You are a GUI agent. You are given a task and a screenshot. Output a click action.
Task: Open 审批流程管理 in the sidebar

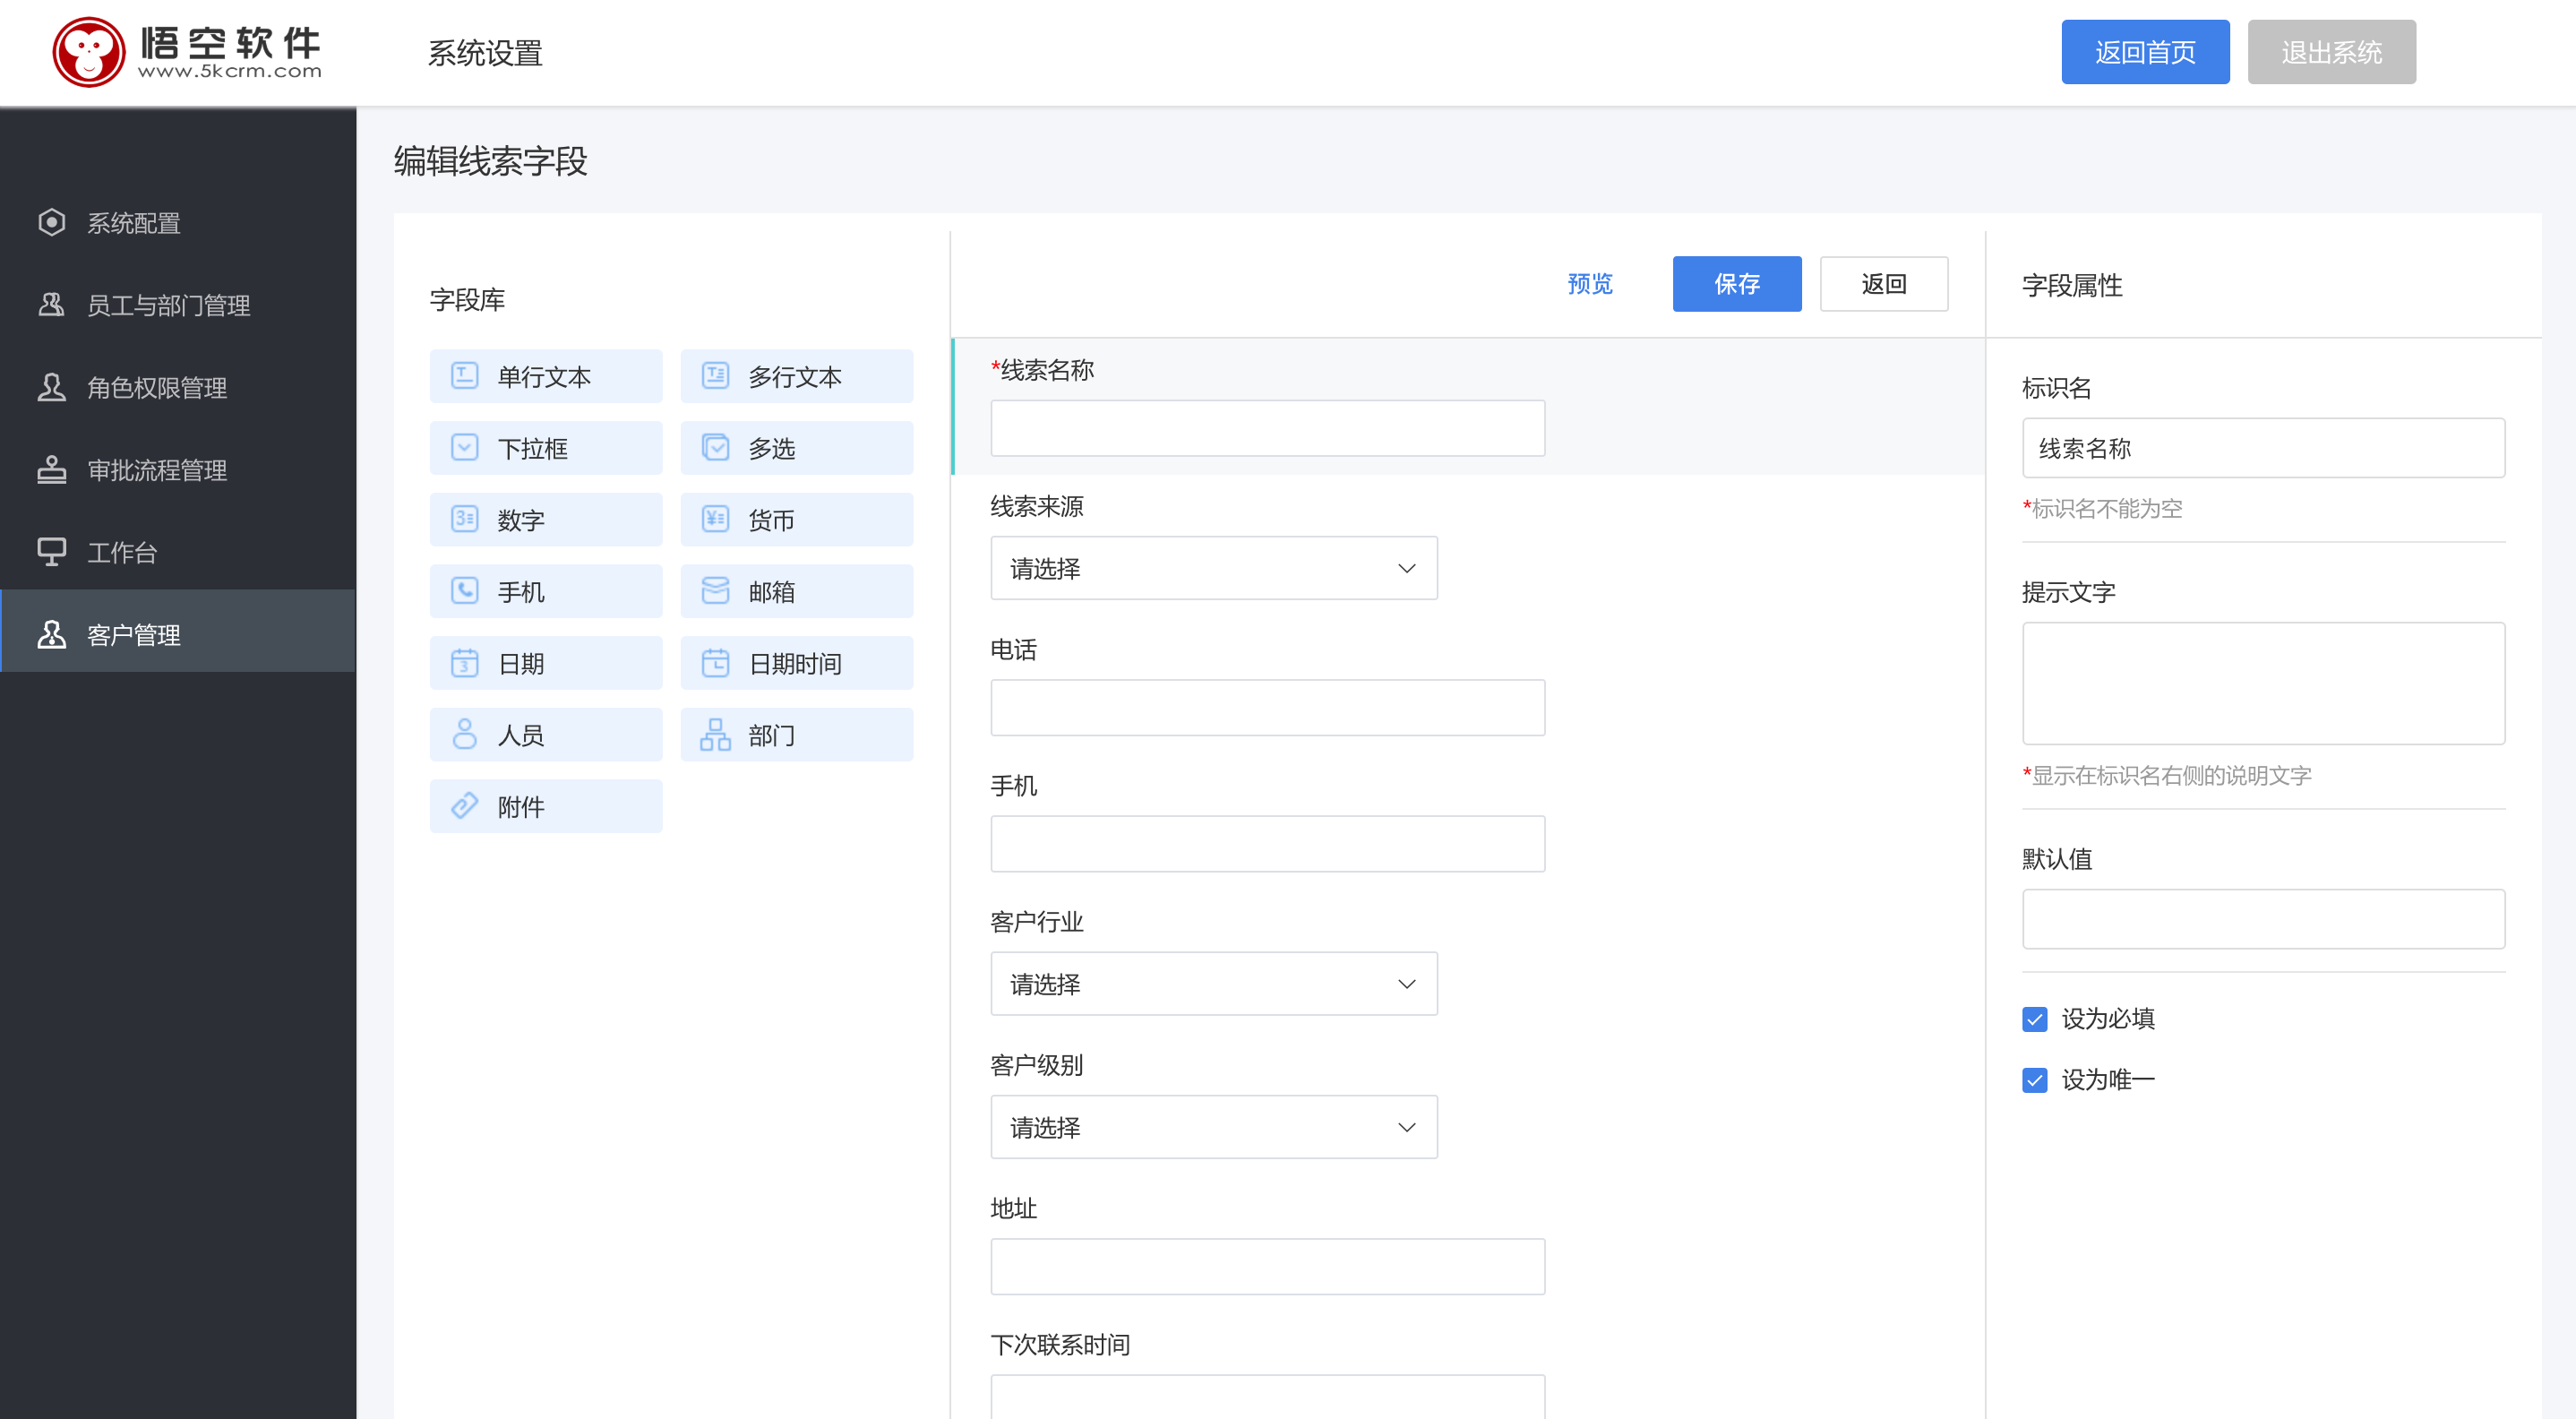click(157, 470)
